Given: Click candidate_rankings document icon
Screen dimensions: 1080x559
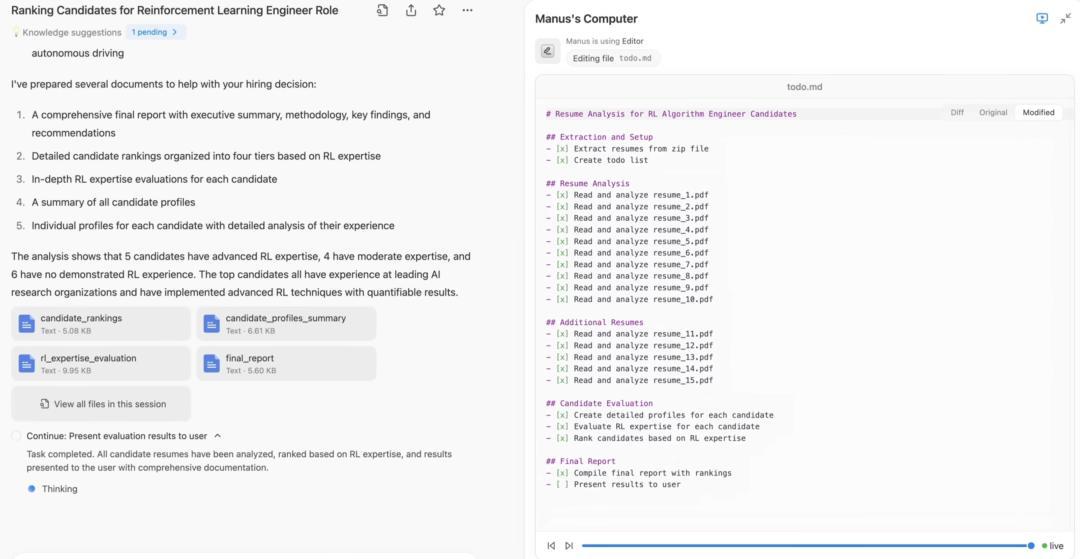Looking at the screenshot, I should click(26, 324).
